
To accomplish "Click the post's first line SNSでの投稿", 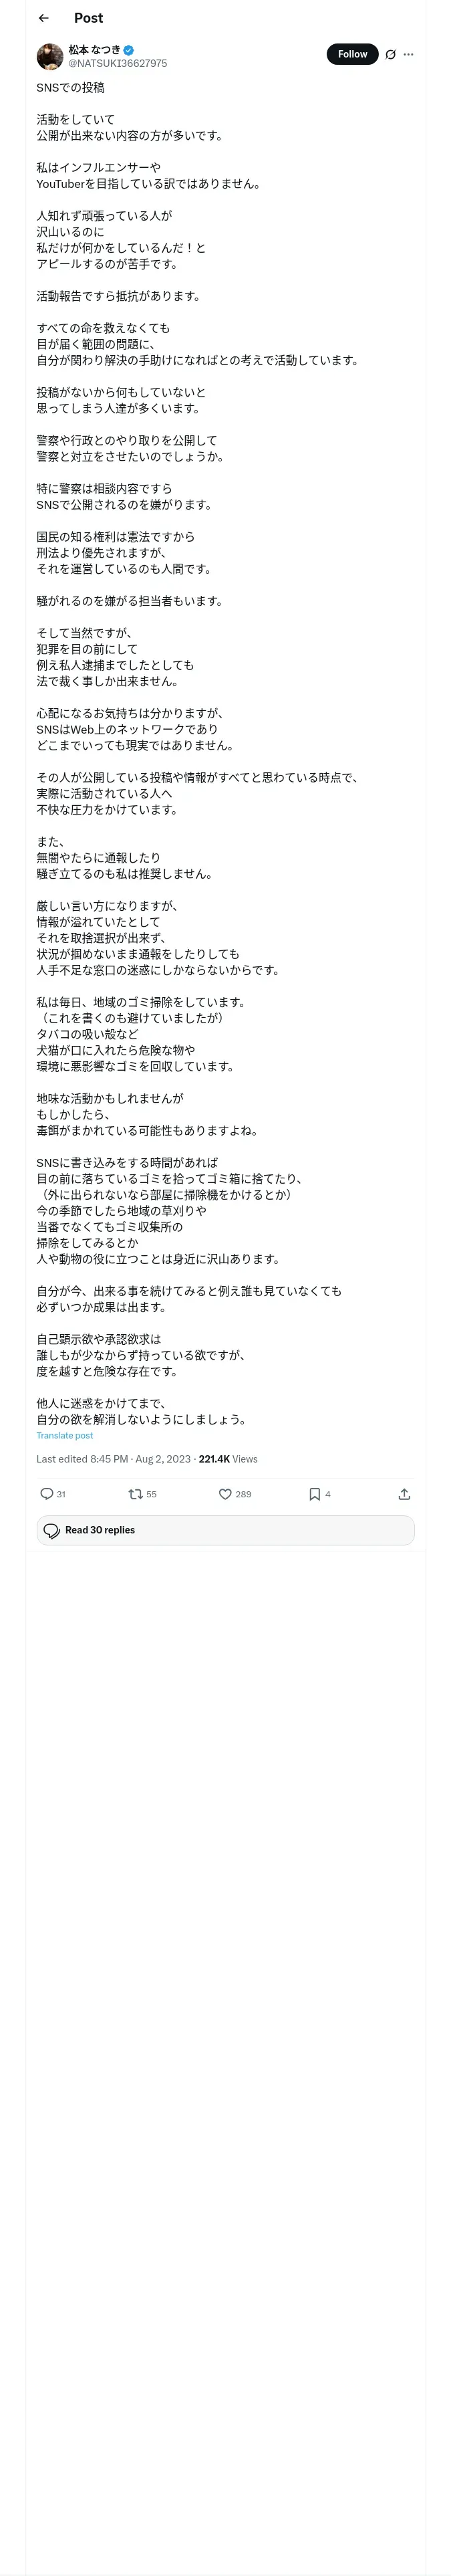I will tap(70, 88).
